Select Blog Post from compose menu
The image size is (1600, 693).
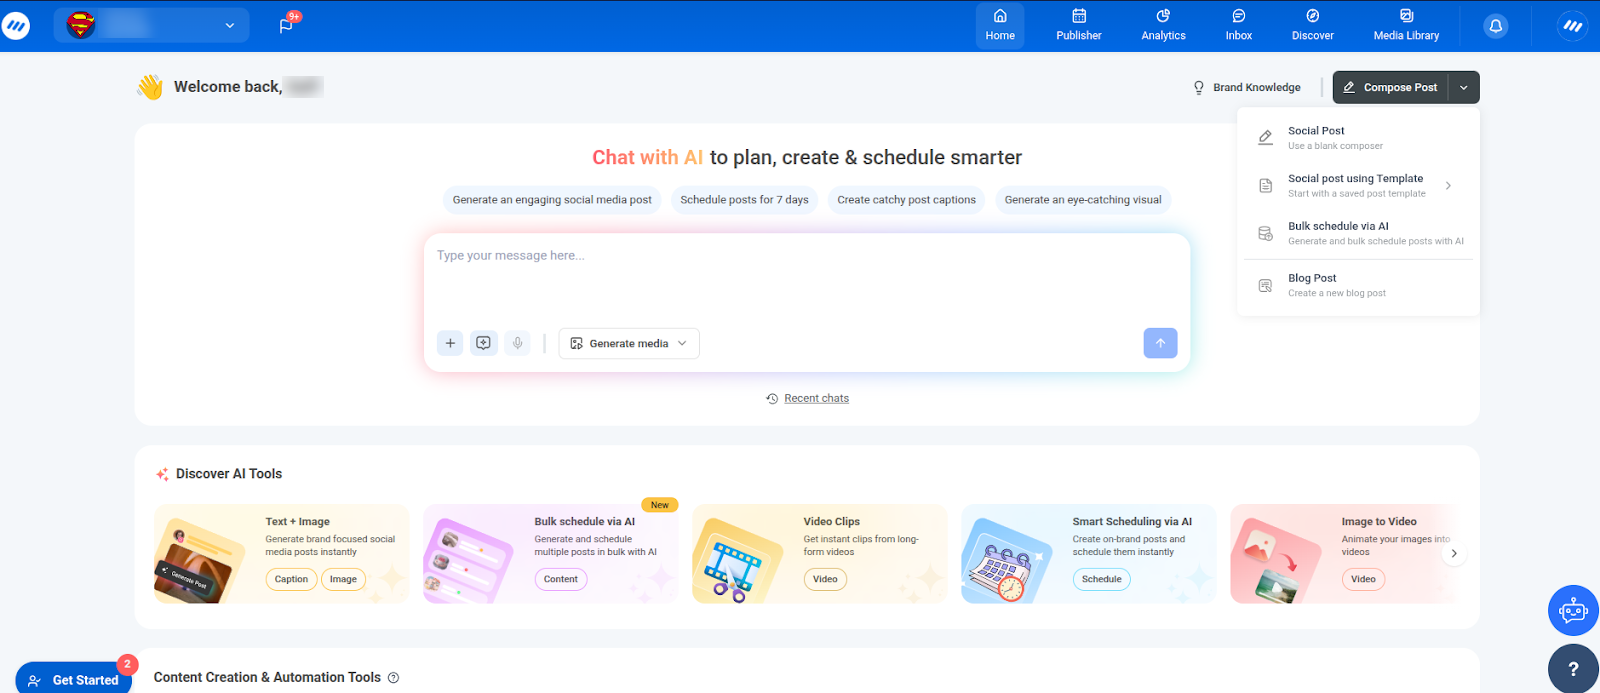pyautogui.click(x=1358, y=286)
